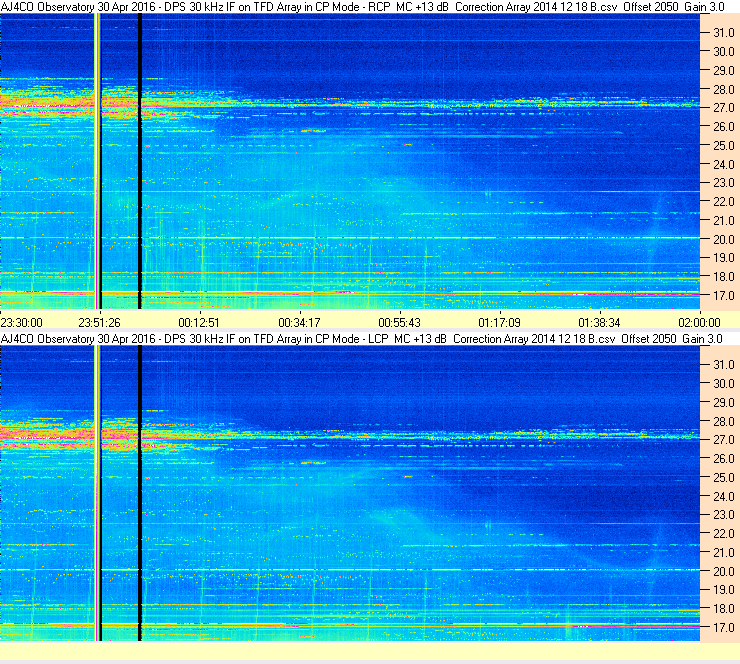This screenshot has height=664, width=740.
Task: Pick the 20.0 frequency label on LCP chart
Action: coord(724,571)
